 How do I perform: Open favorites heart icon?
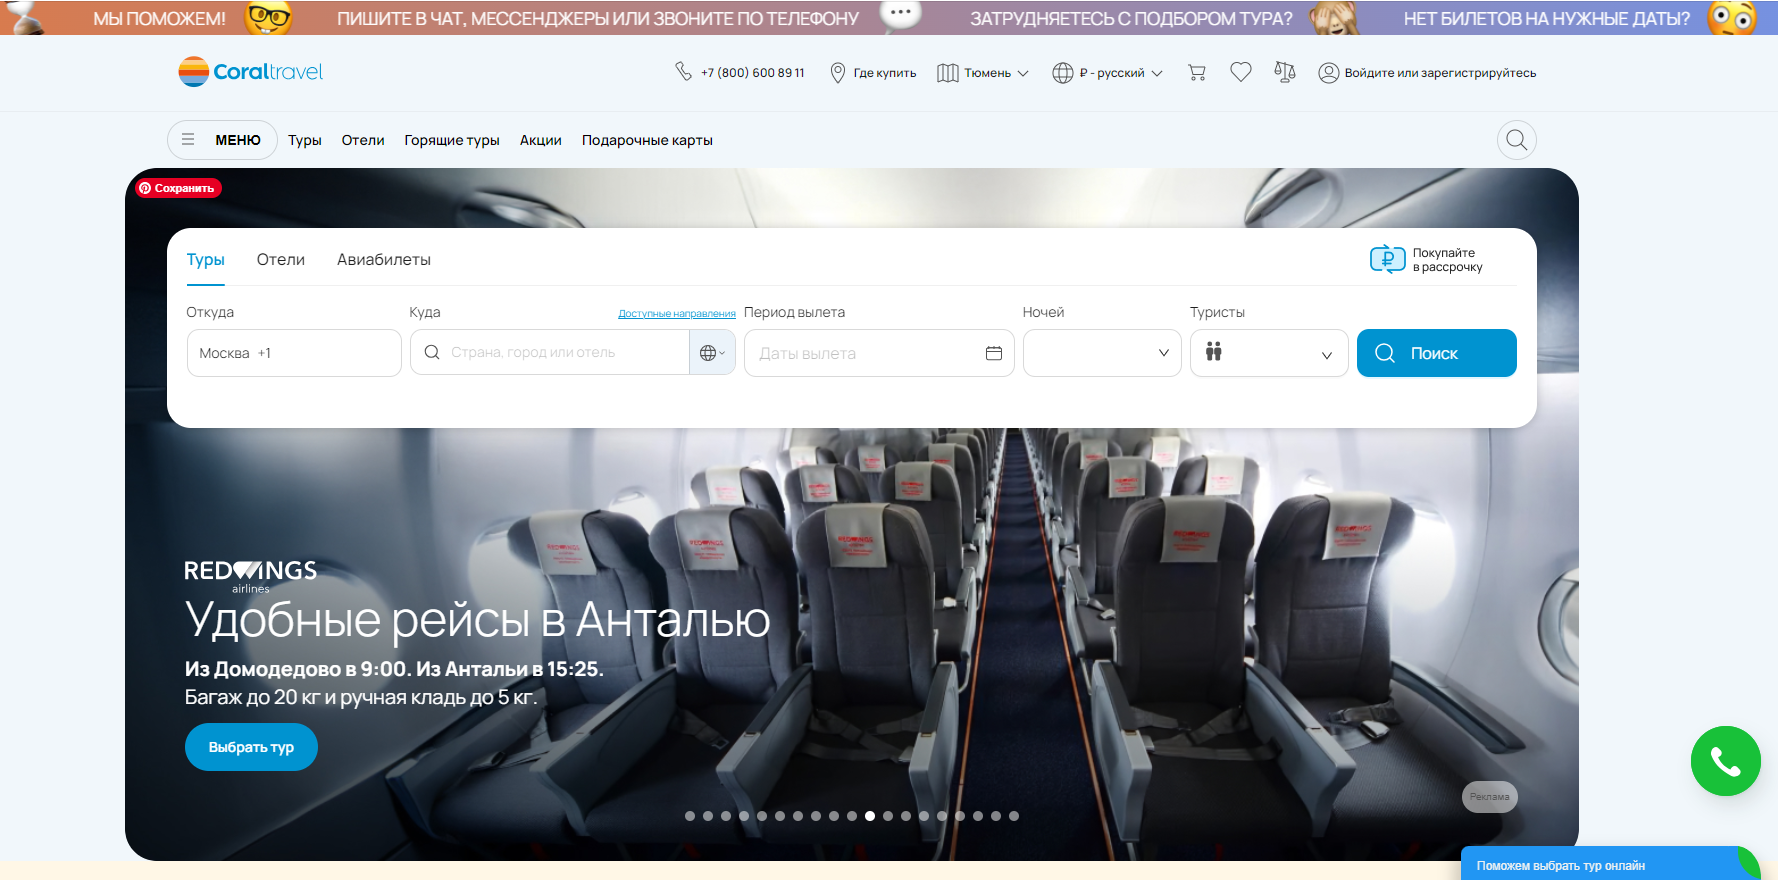coord(1240,72)
